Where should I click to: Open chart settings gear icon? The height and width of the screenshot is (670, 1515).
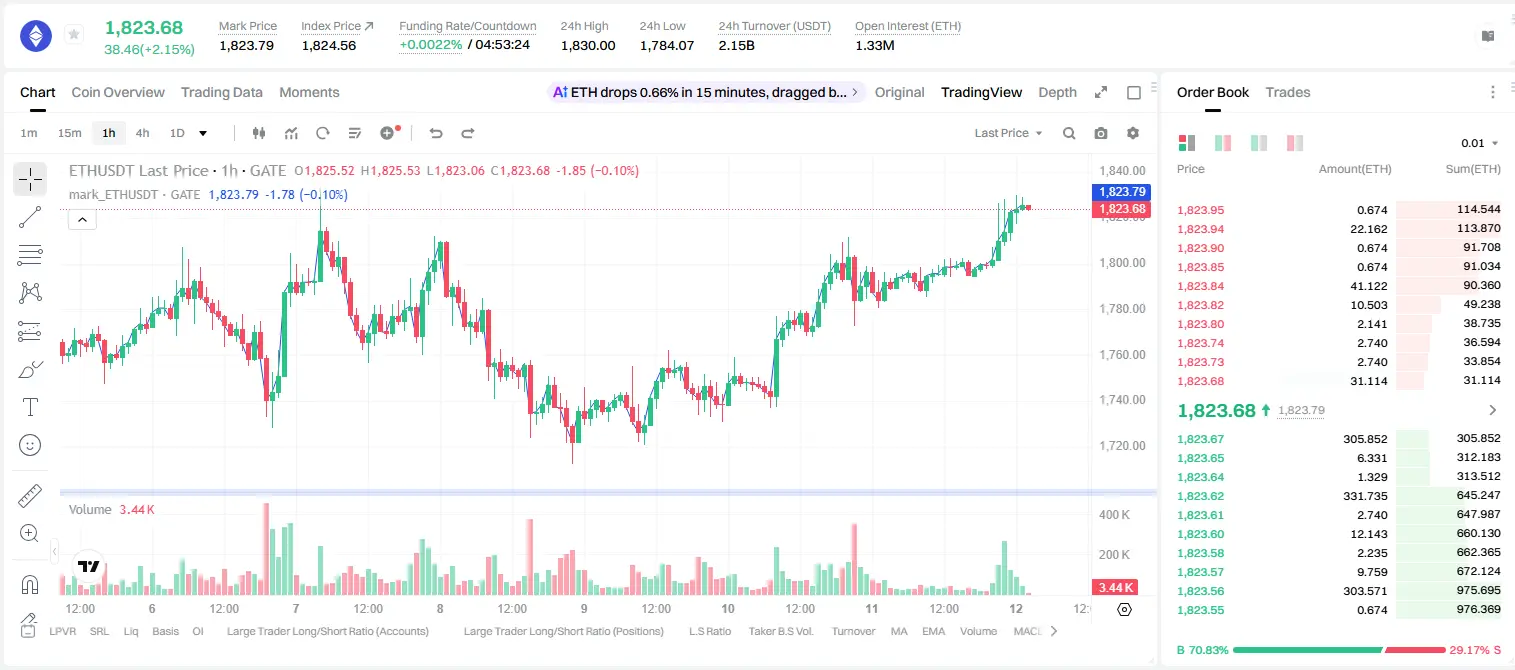[1133, 133]
